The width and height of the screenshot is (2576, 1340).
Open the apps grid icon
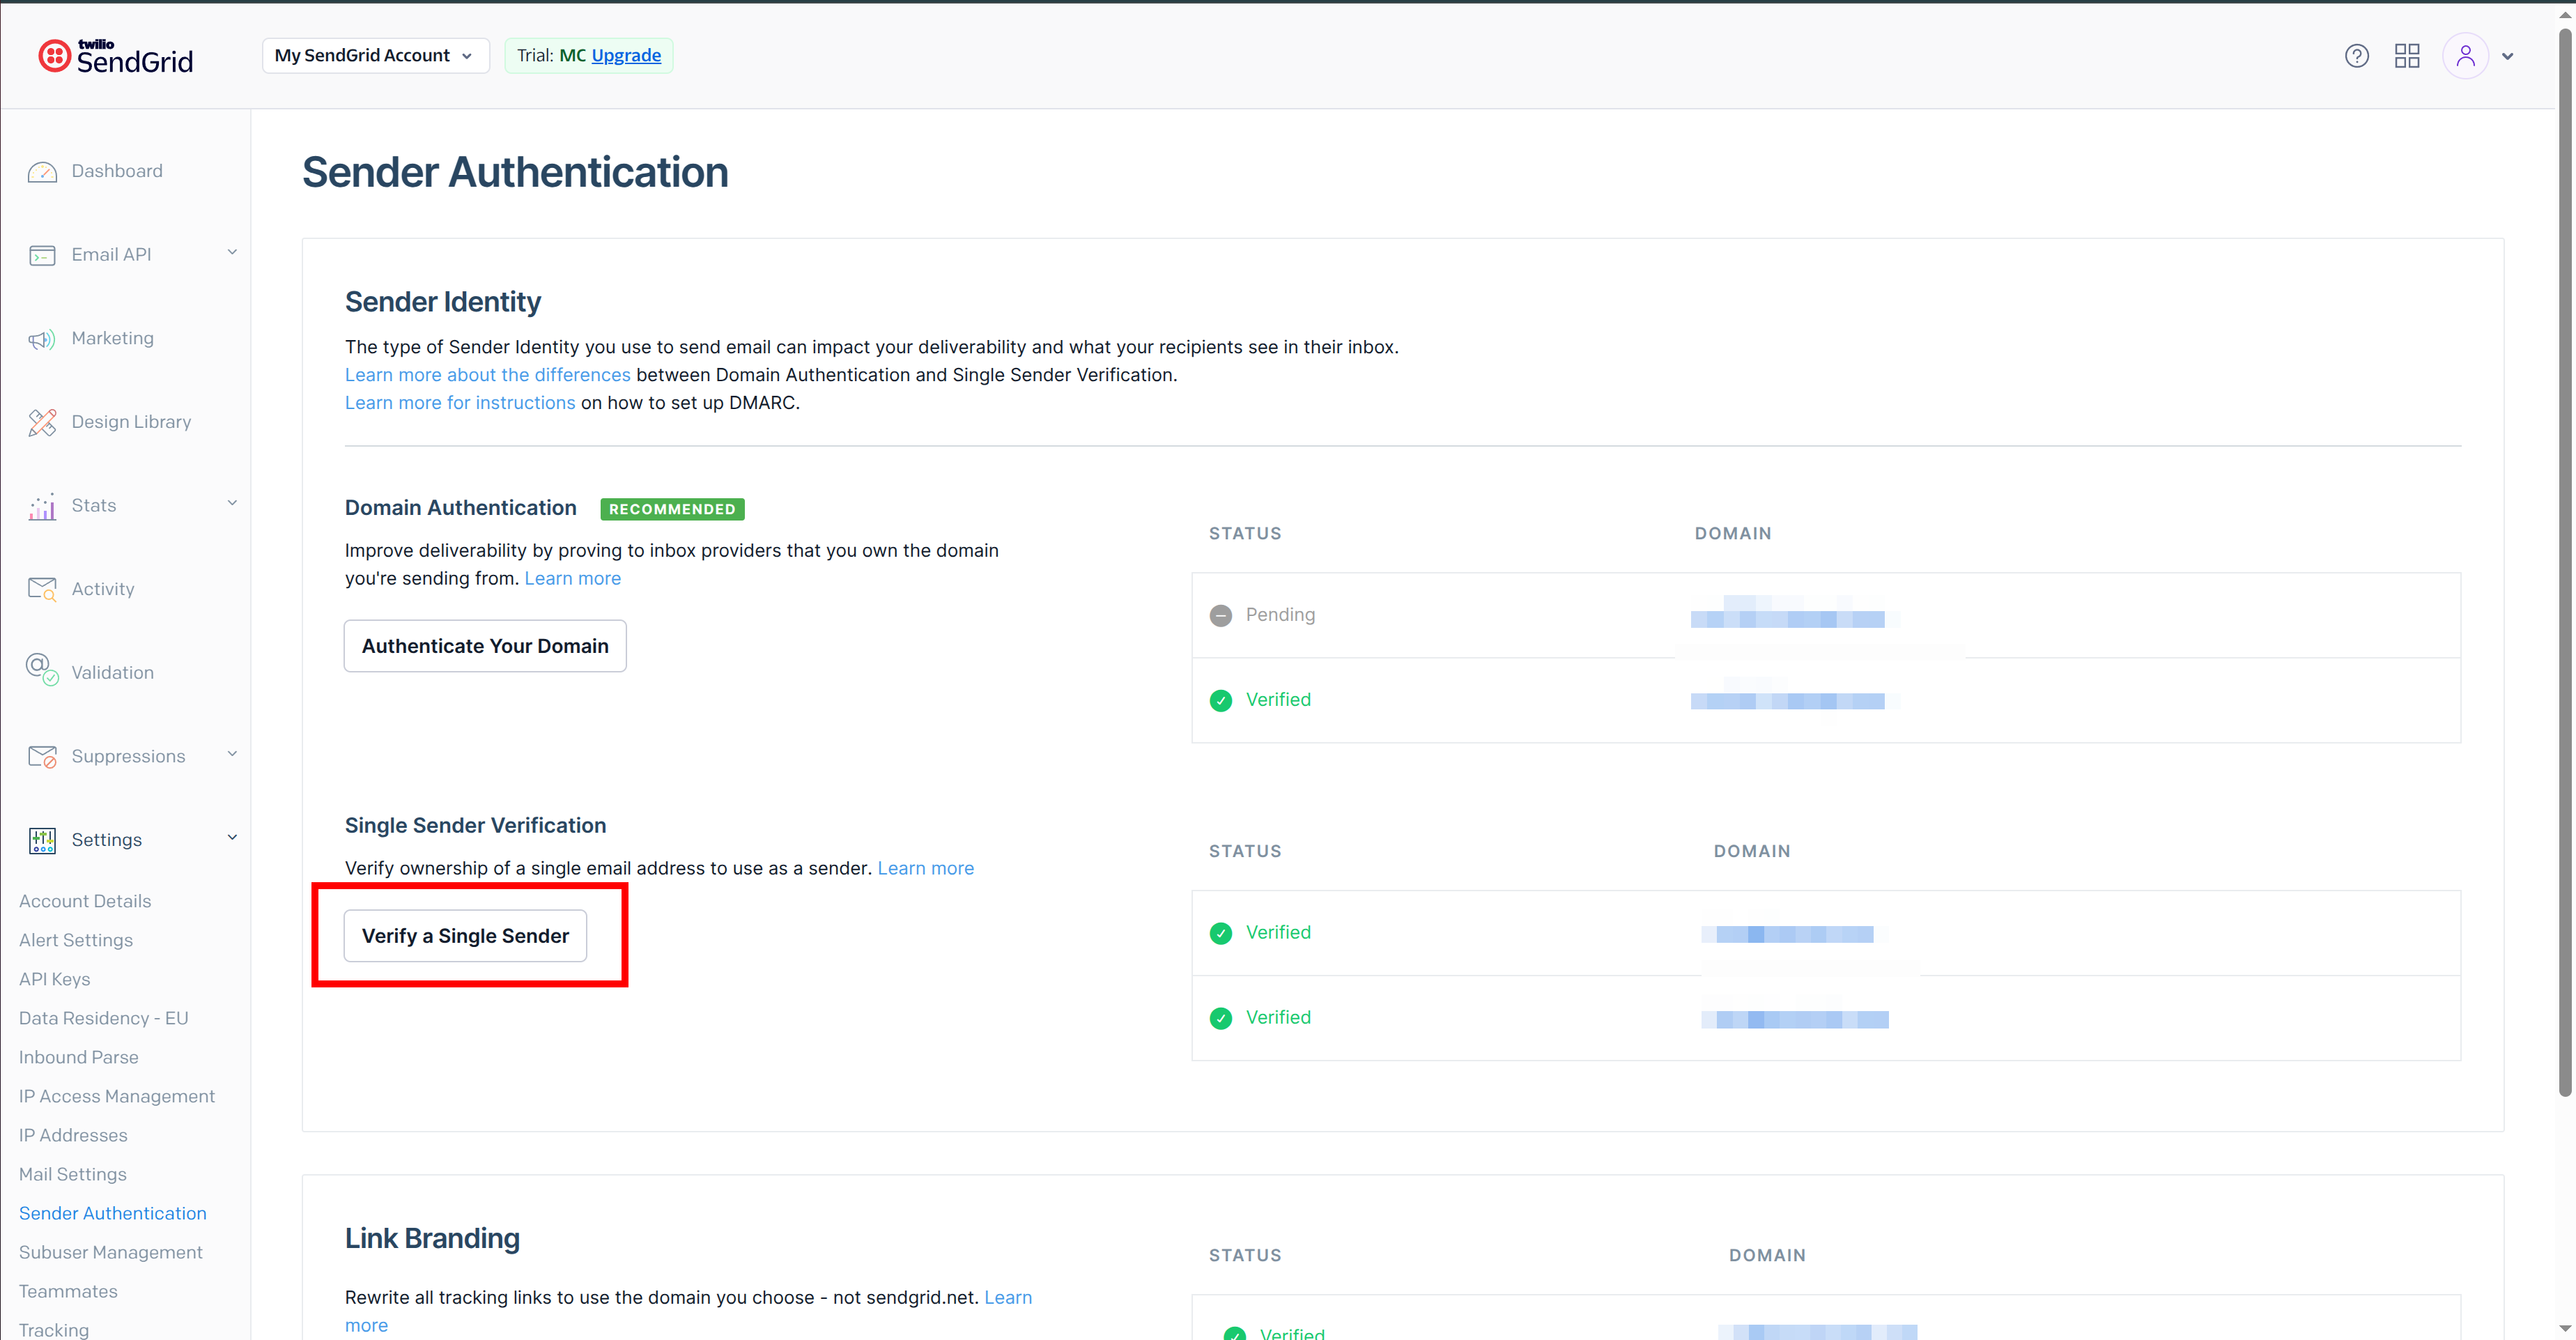[2407, 56]
